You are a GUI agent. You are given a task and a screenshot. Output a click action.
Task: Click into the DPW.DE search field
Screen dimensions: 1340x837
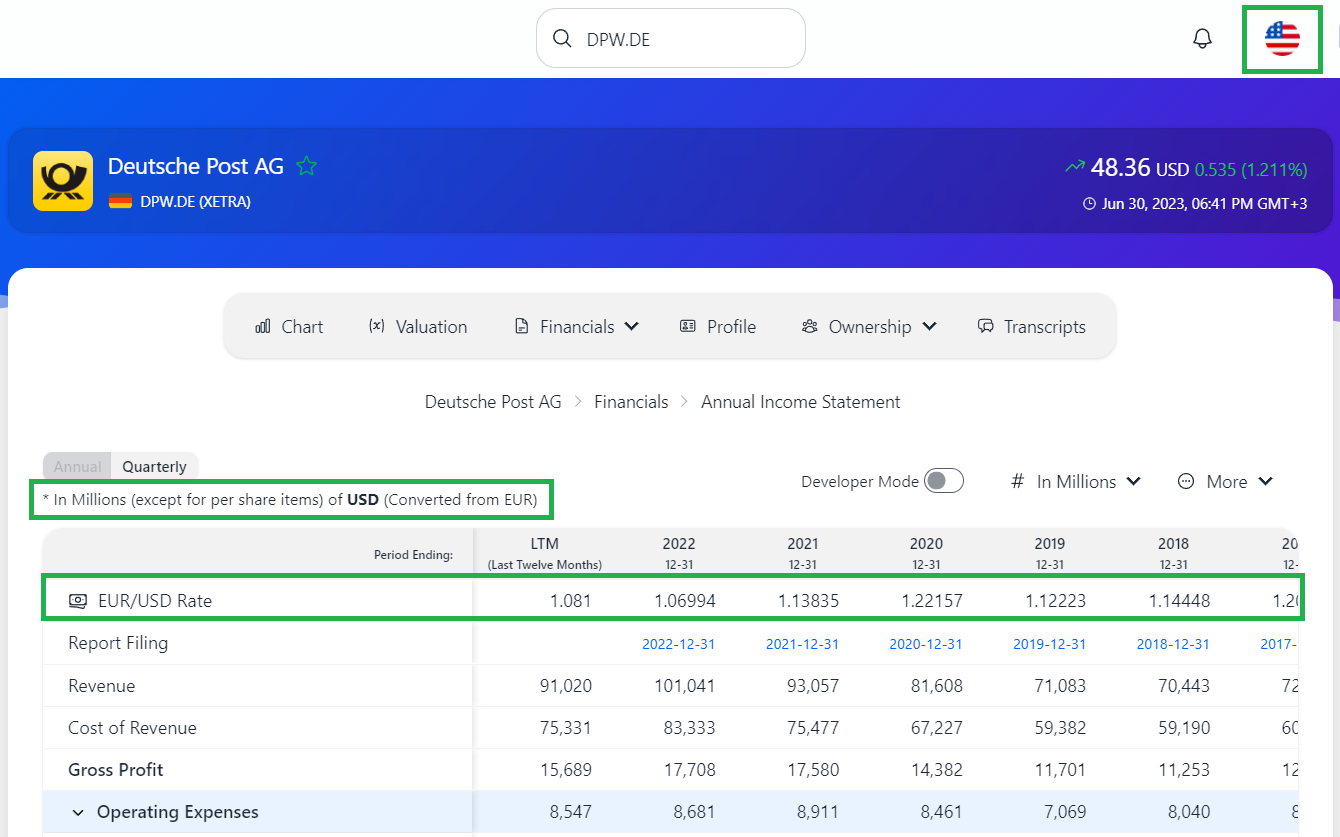671,39
